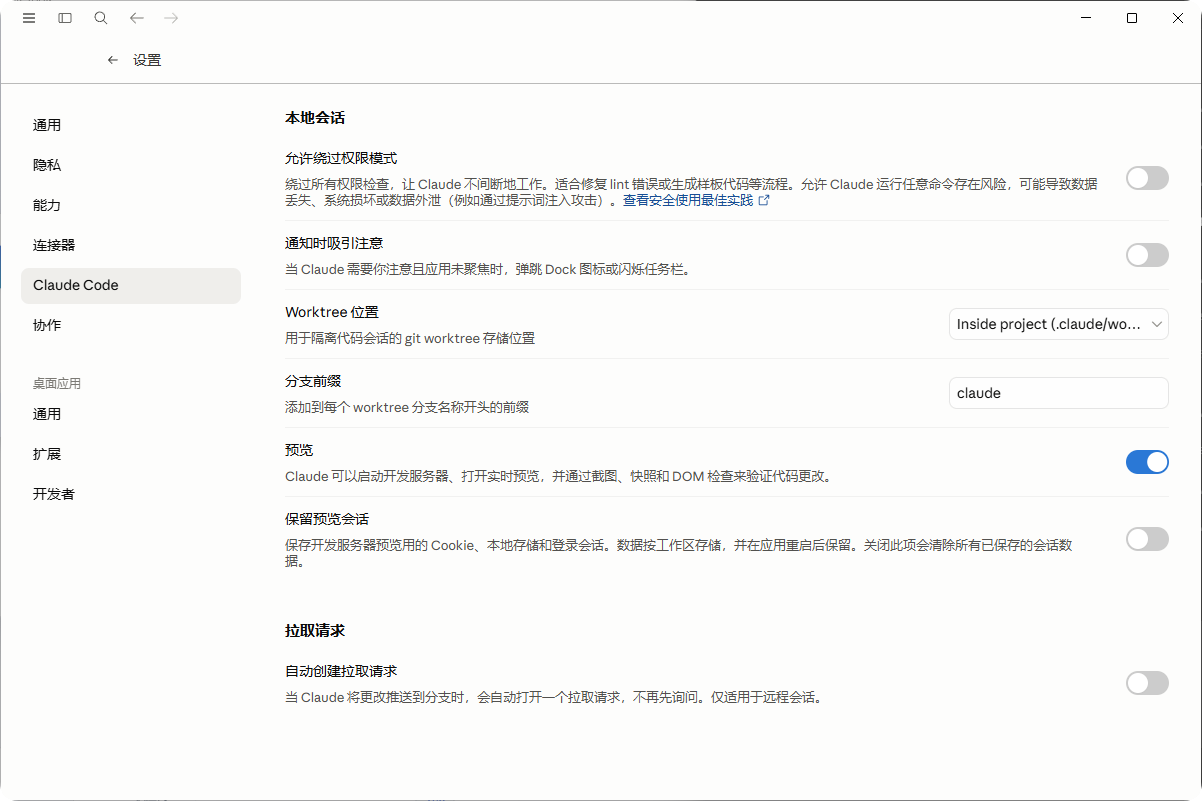Select 通用 under account settings sidebar
Image resolution: width=1202 pixels, height=801 pixels.
pos(131,125)
